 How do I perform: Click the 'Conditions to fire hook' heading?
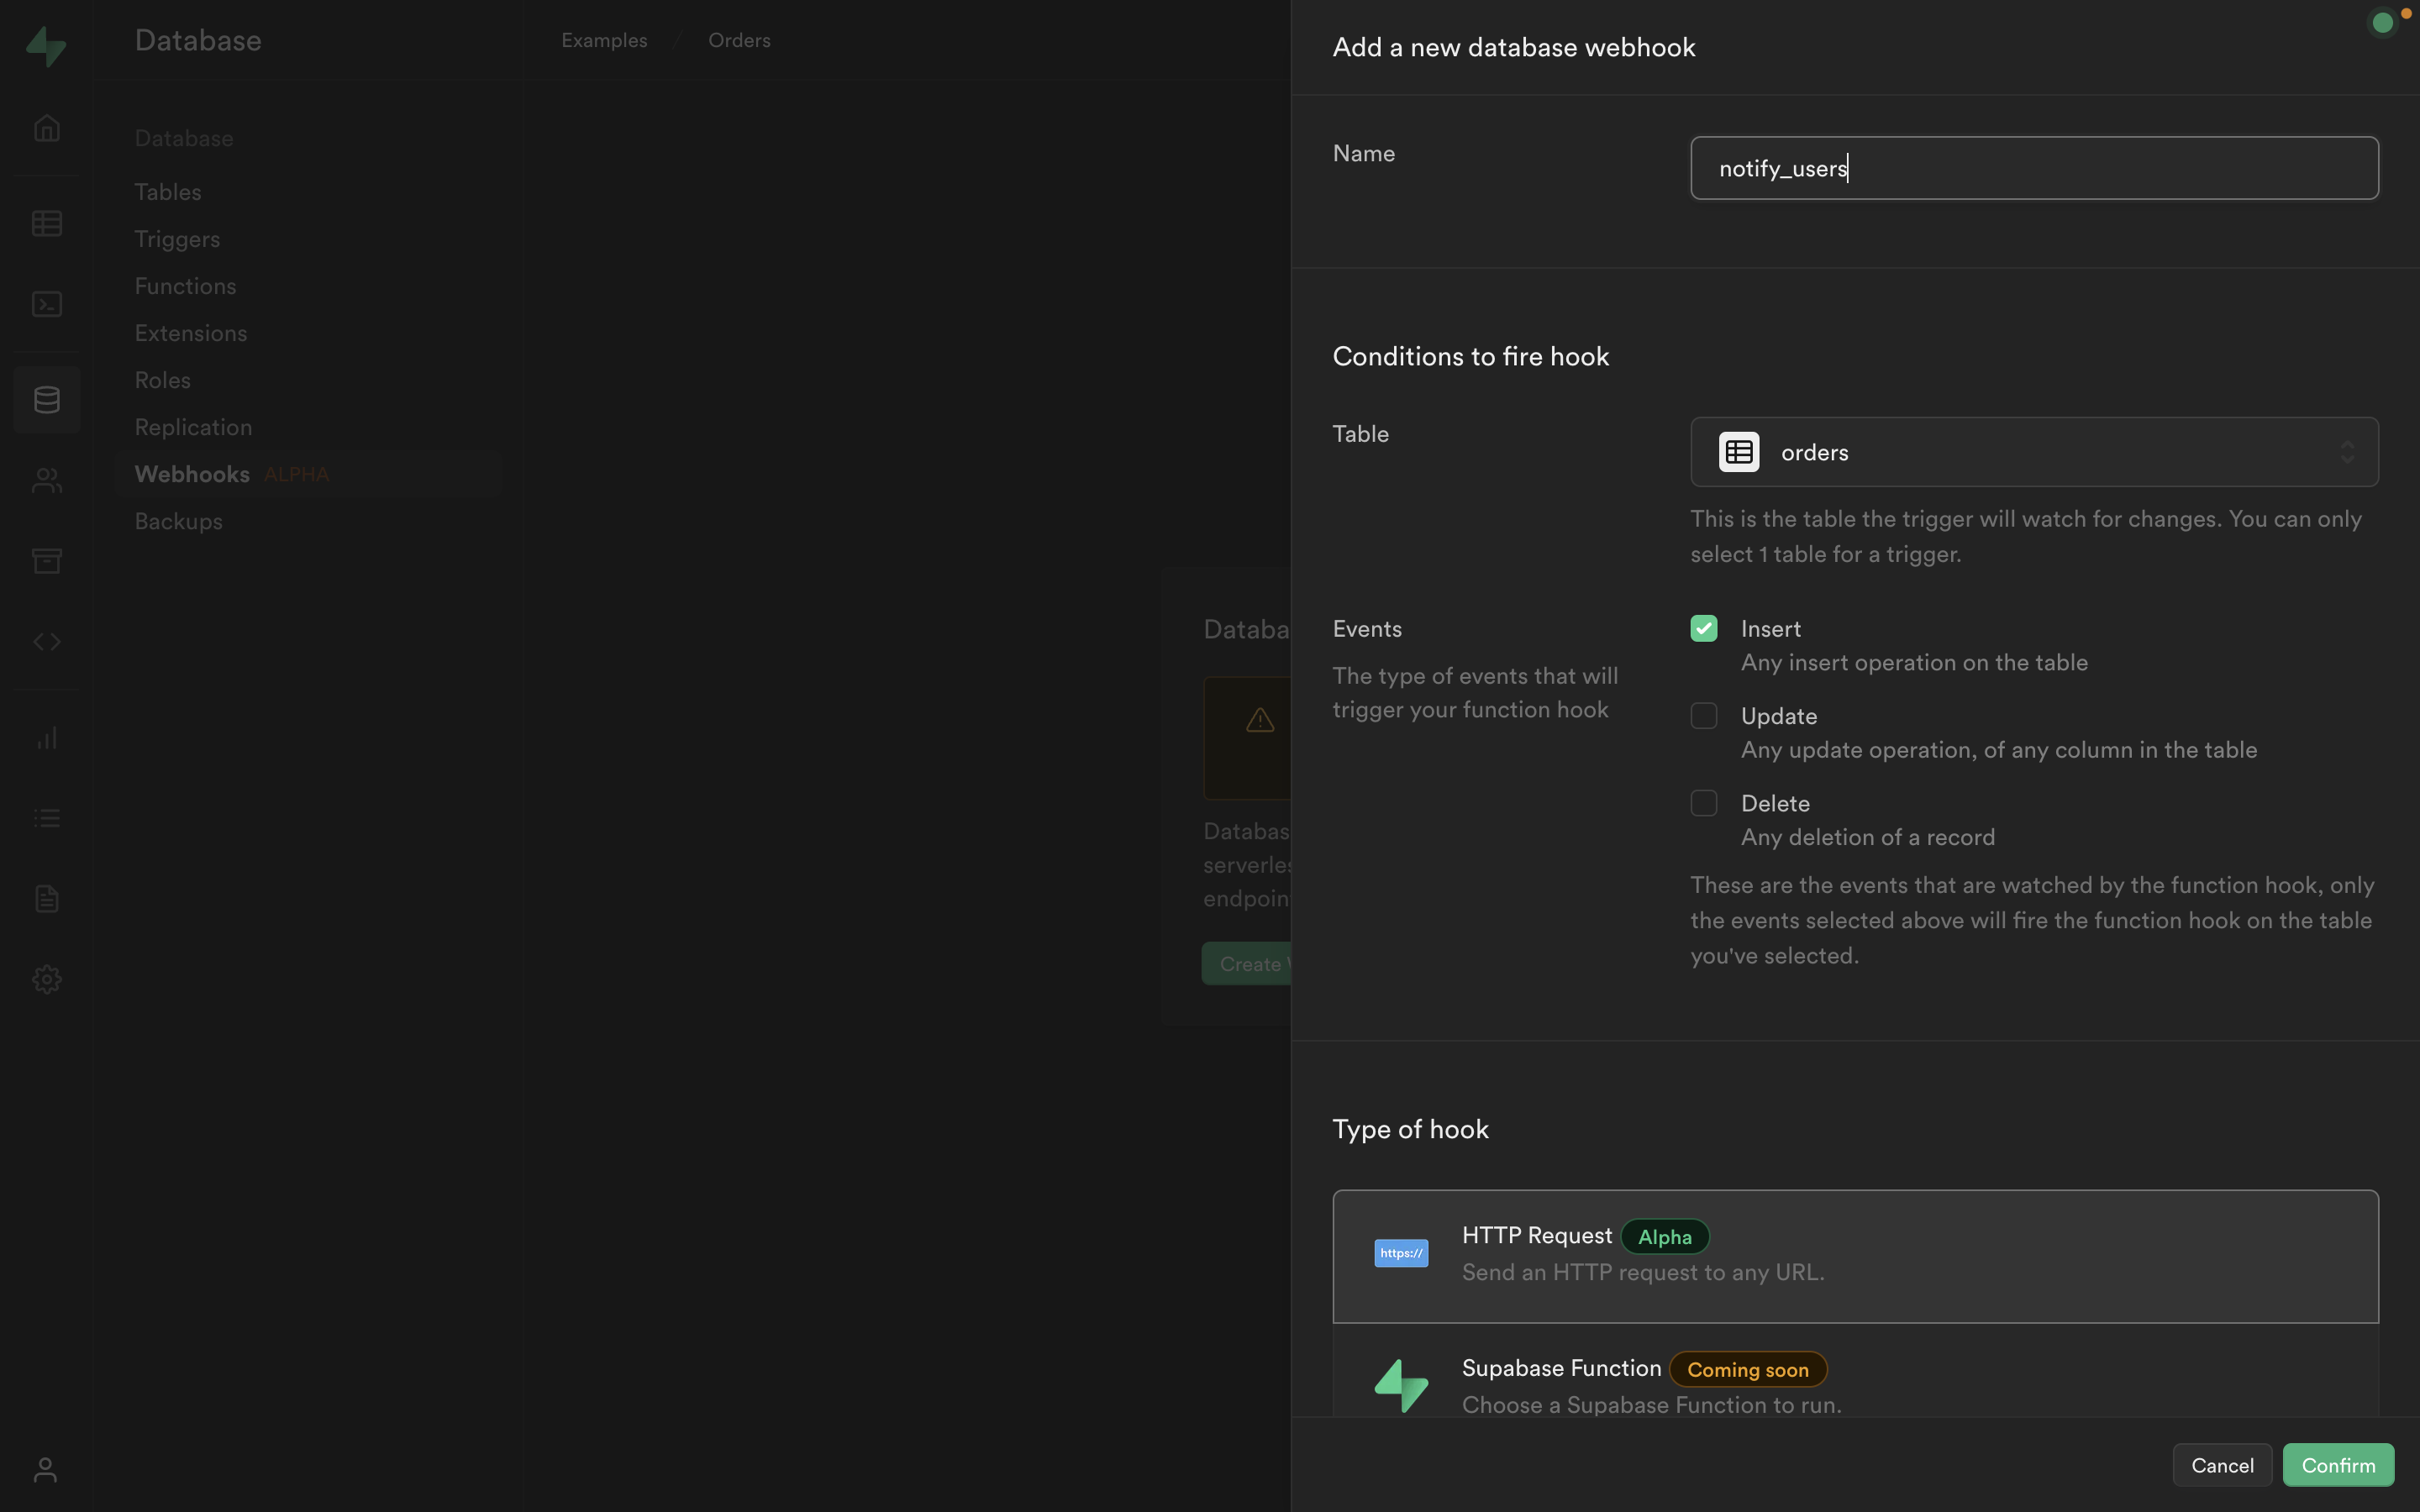coord(1471,356)
